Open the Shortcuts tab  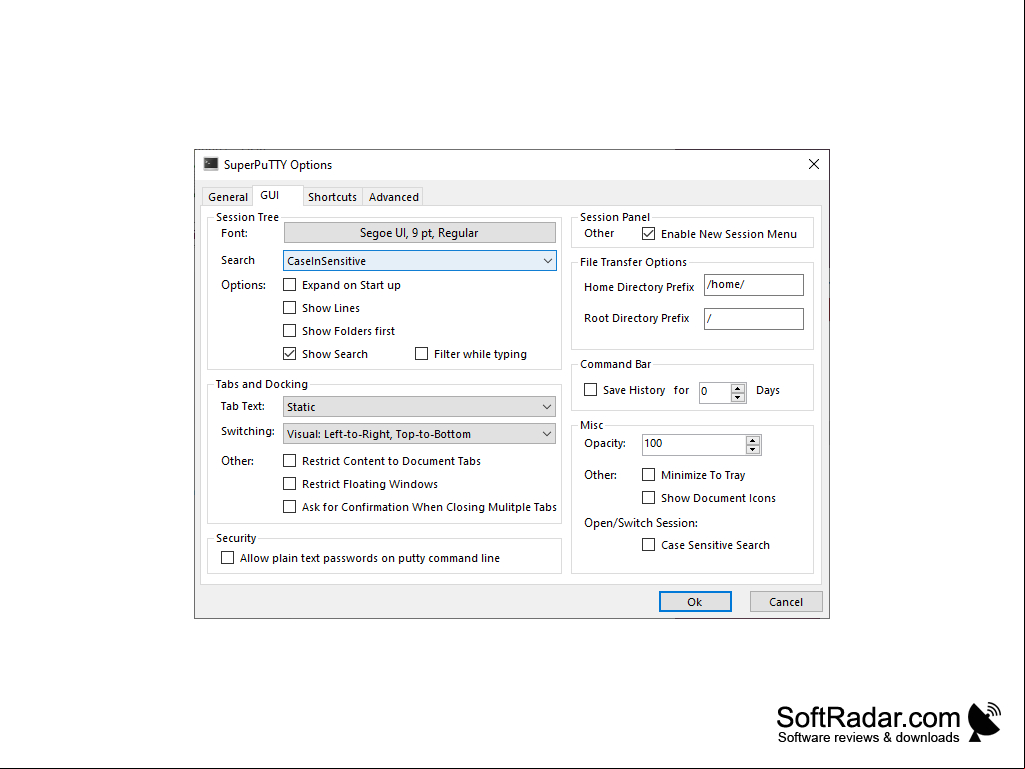pos(332,197)
